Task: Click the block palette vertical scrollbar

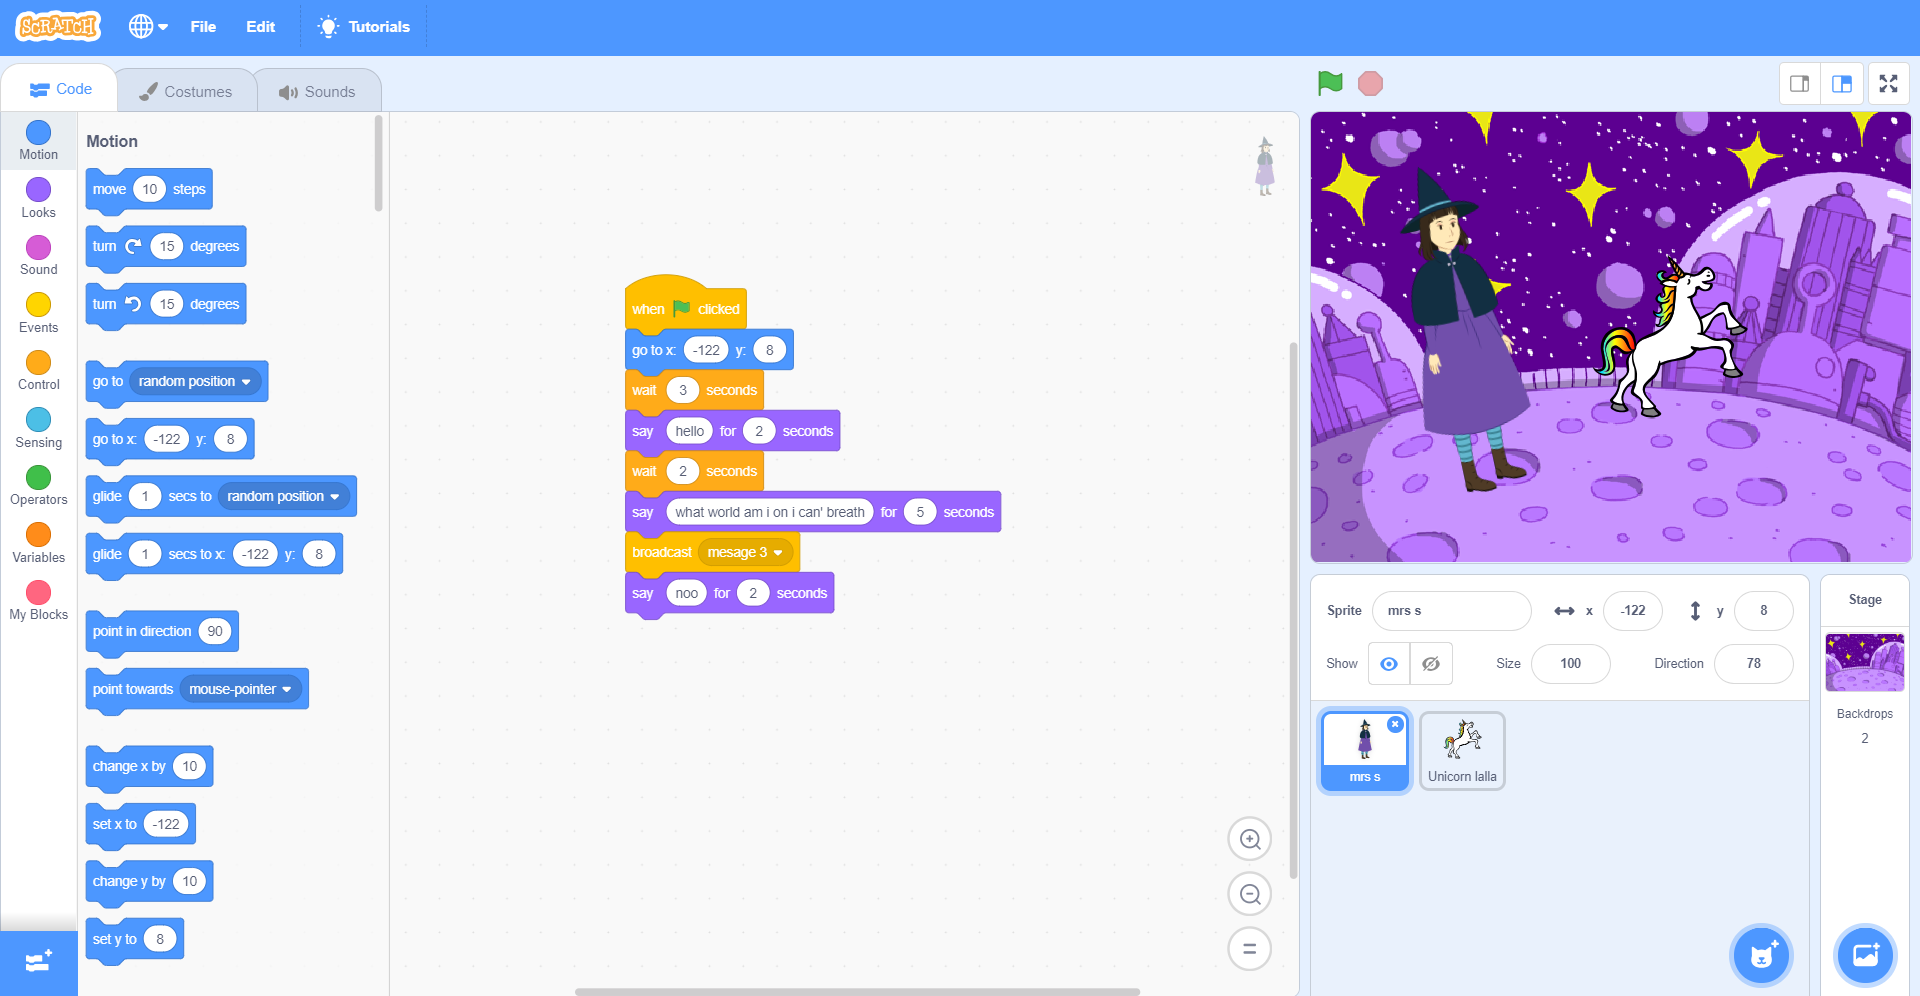Action: pyautogui.click(x=378, y=164)
